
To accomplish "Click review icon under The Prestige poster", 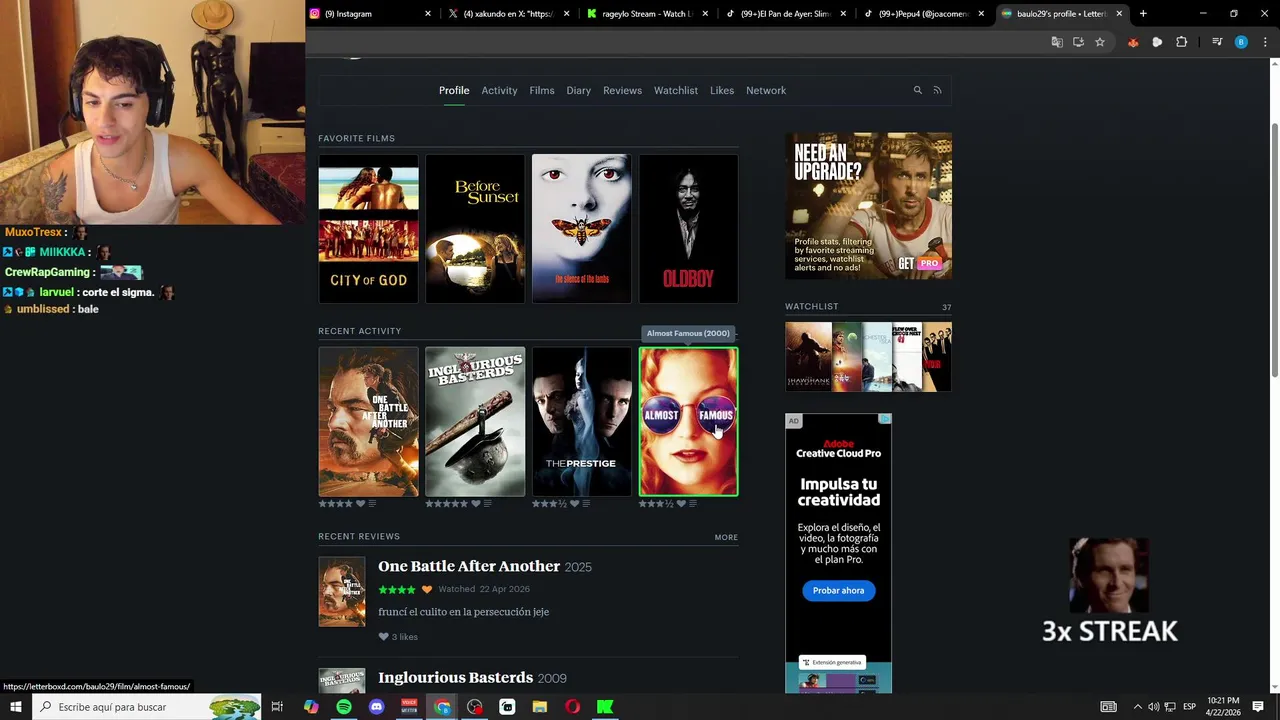I will pyautogui.click(x=586, y=504).
